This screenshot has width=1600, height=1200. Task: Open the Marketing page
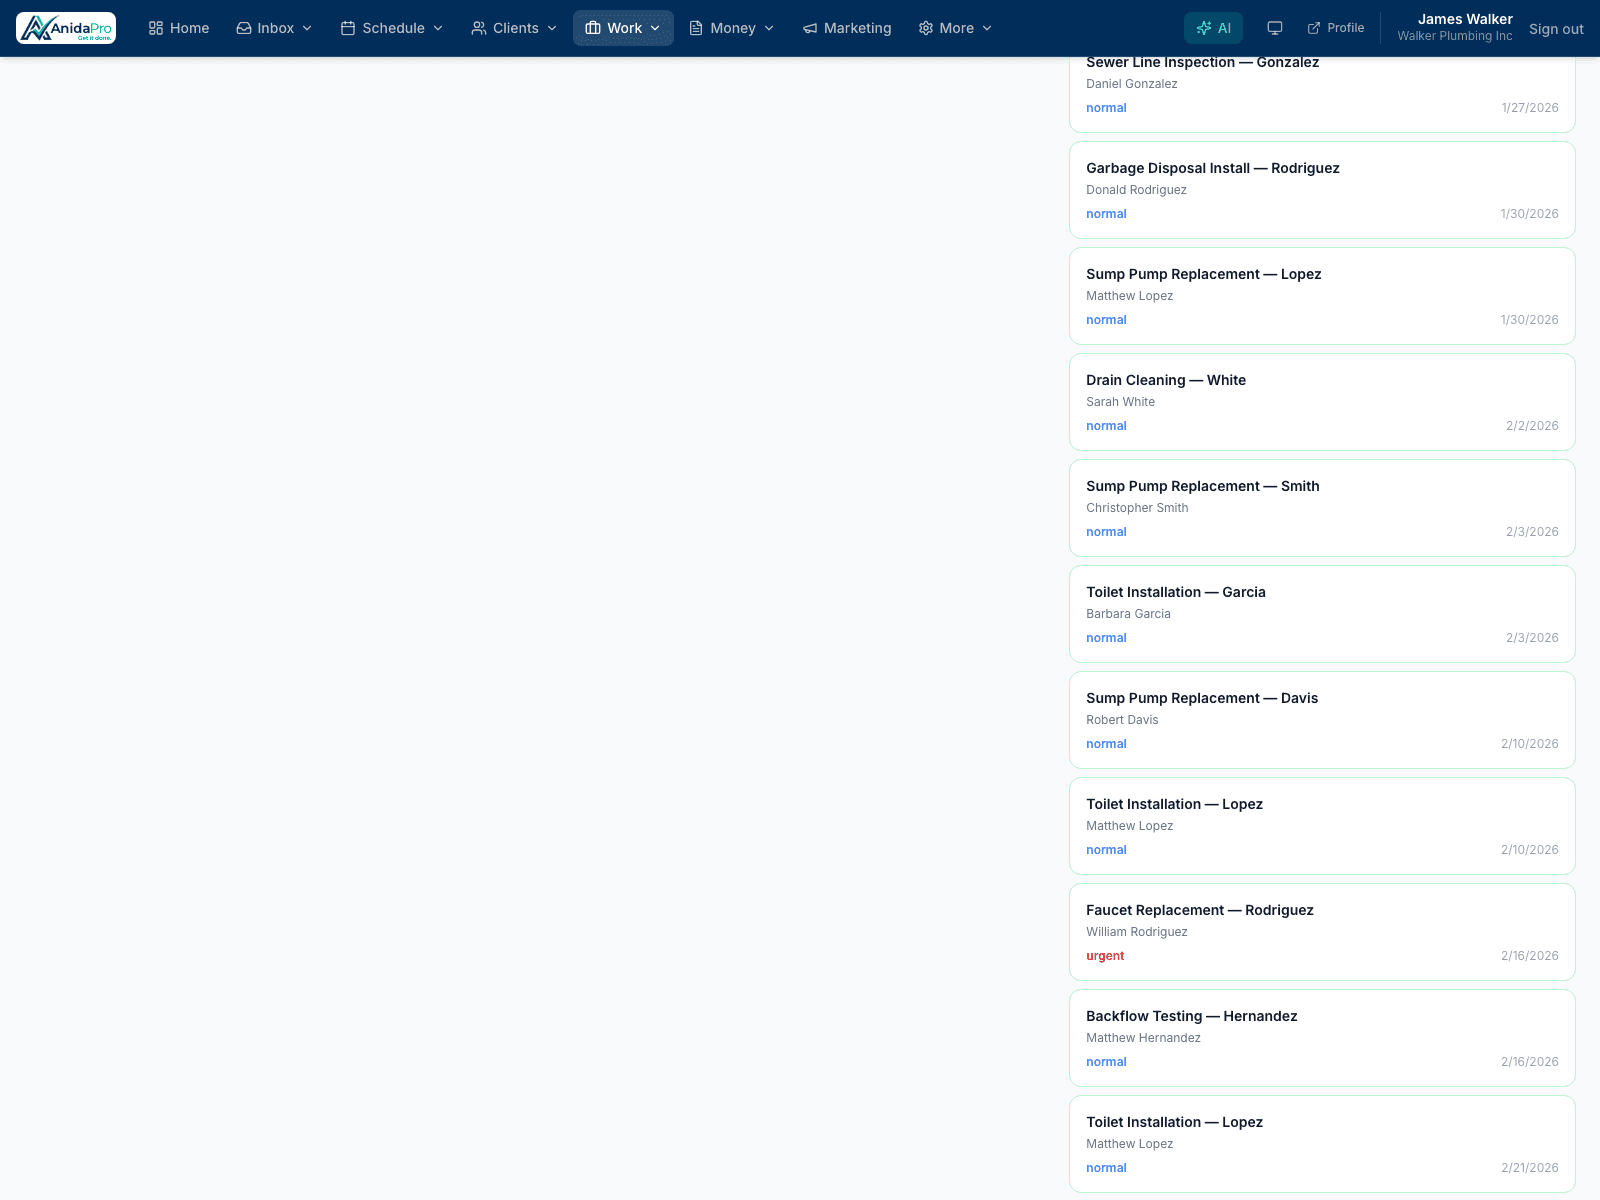(x=847, y=28)
